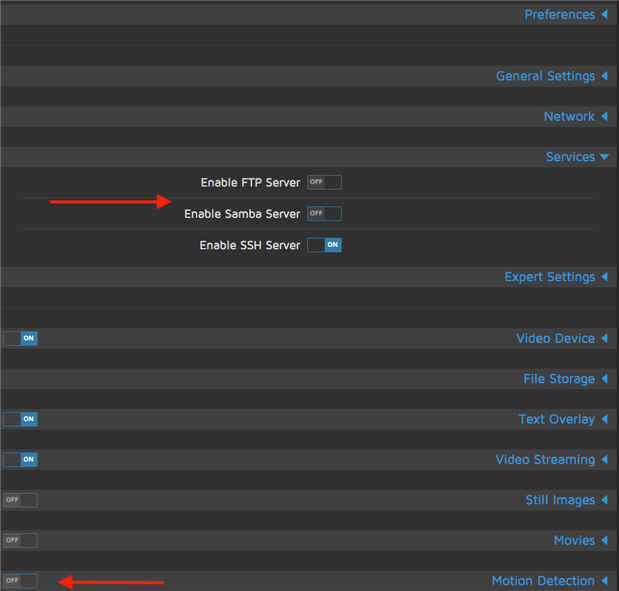
Task: Expand the Network section arrow
Action: click(x=604, y=117)
